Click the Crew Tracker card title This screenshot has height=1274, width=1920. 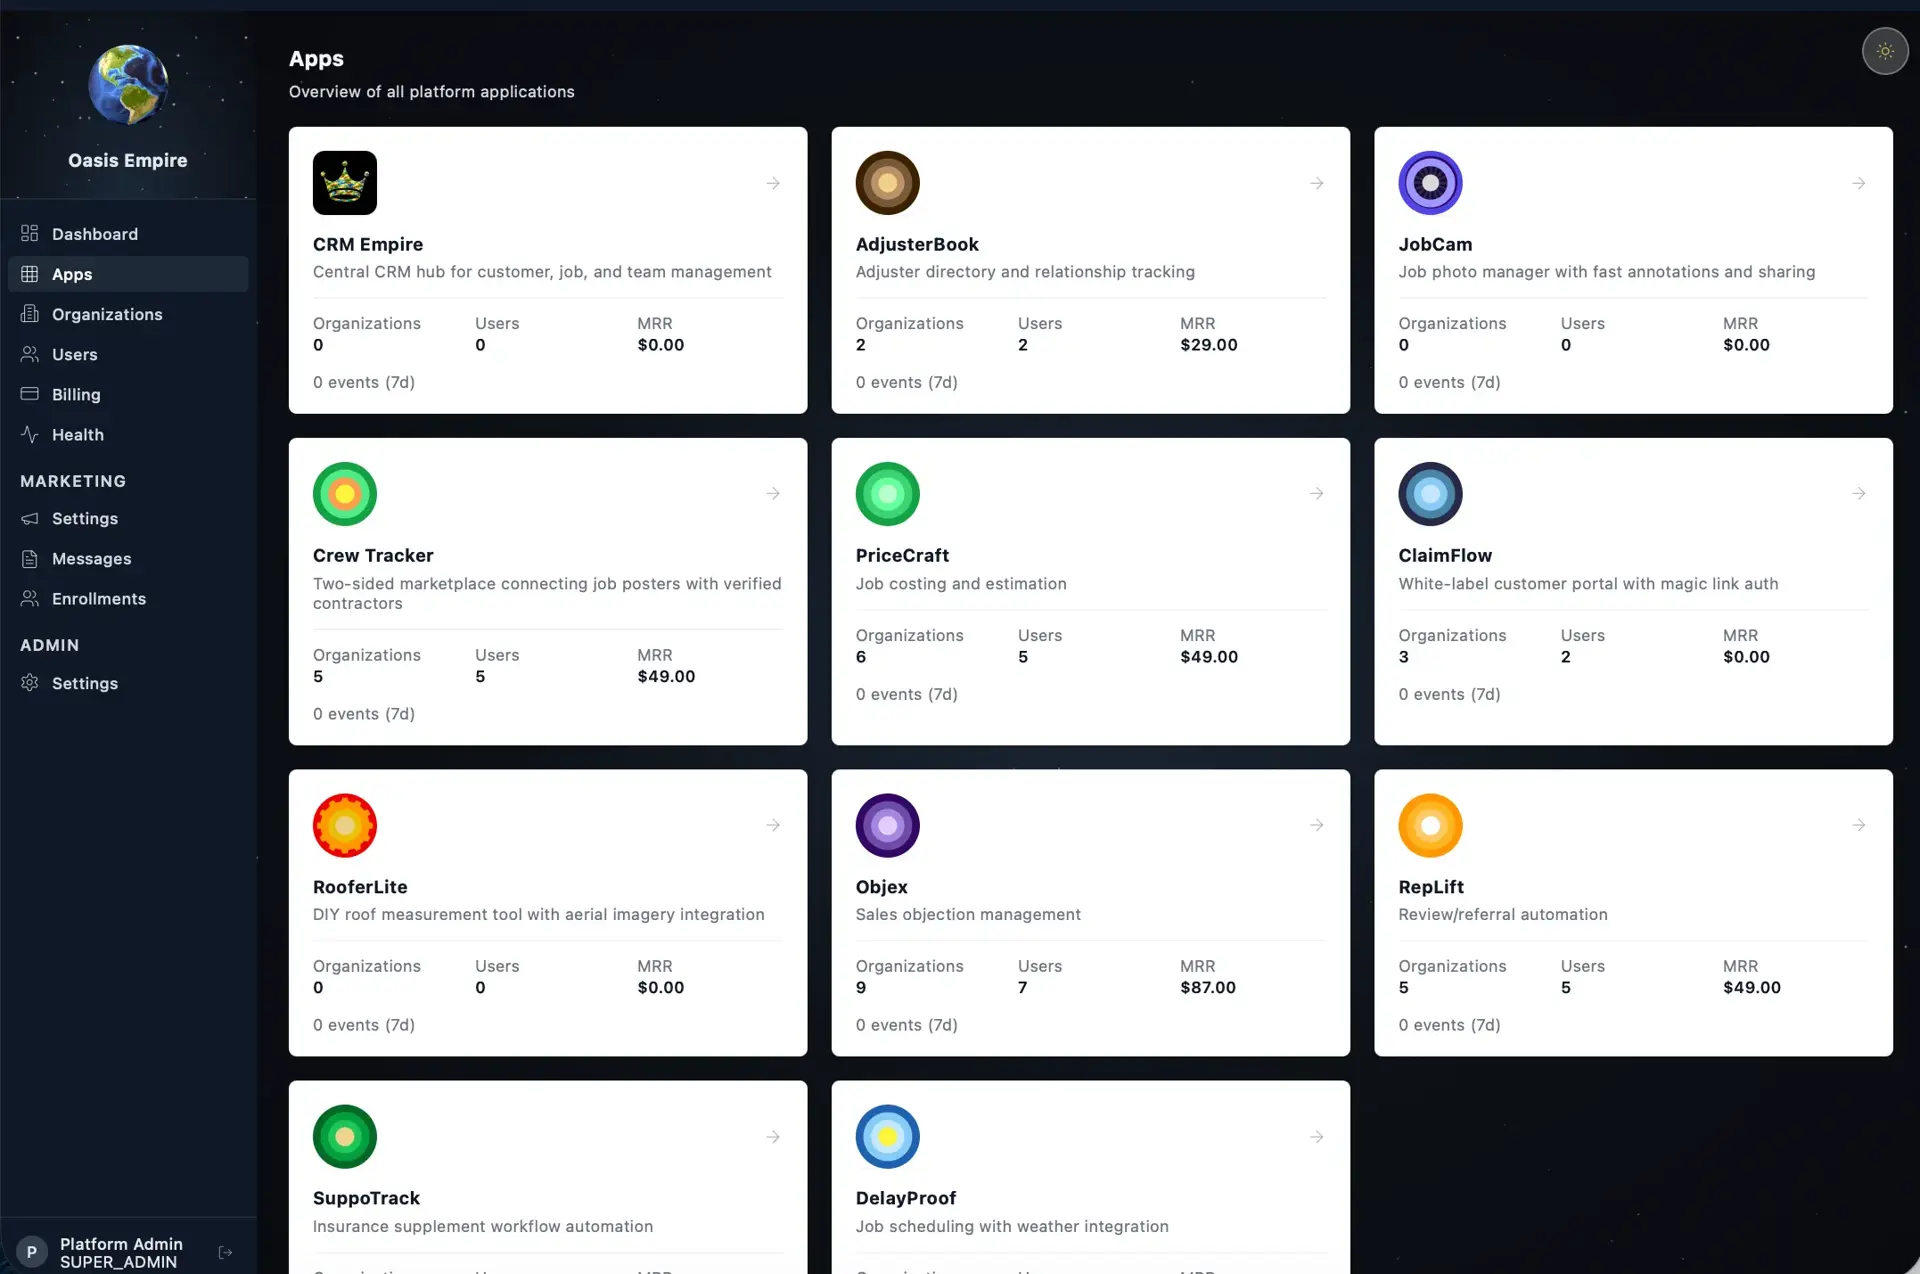(x=373, y=555)
